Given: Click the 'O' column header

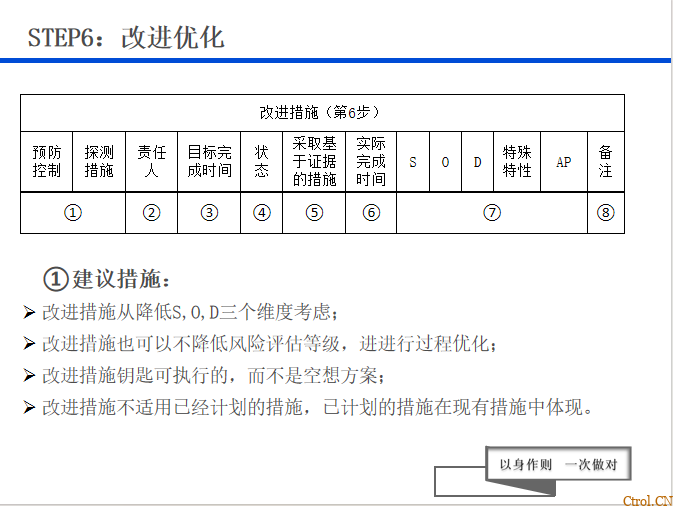Looking at the screenshot, I should (446, 161).
